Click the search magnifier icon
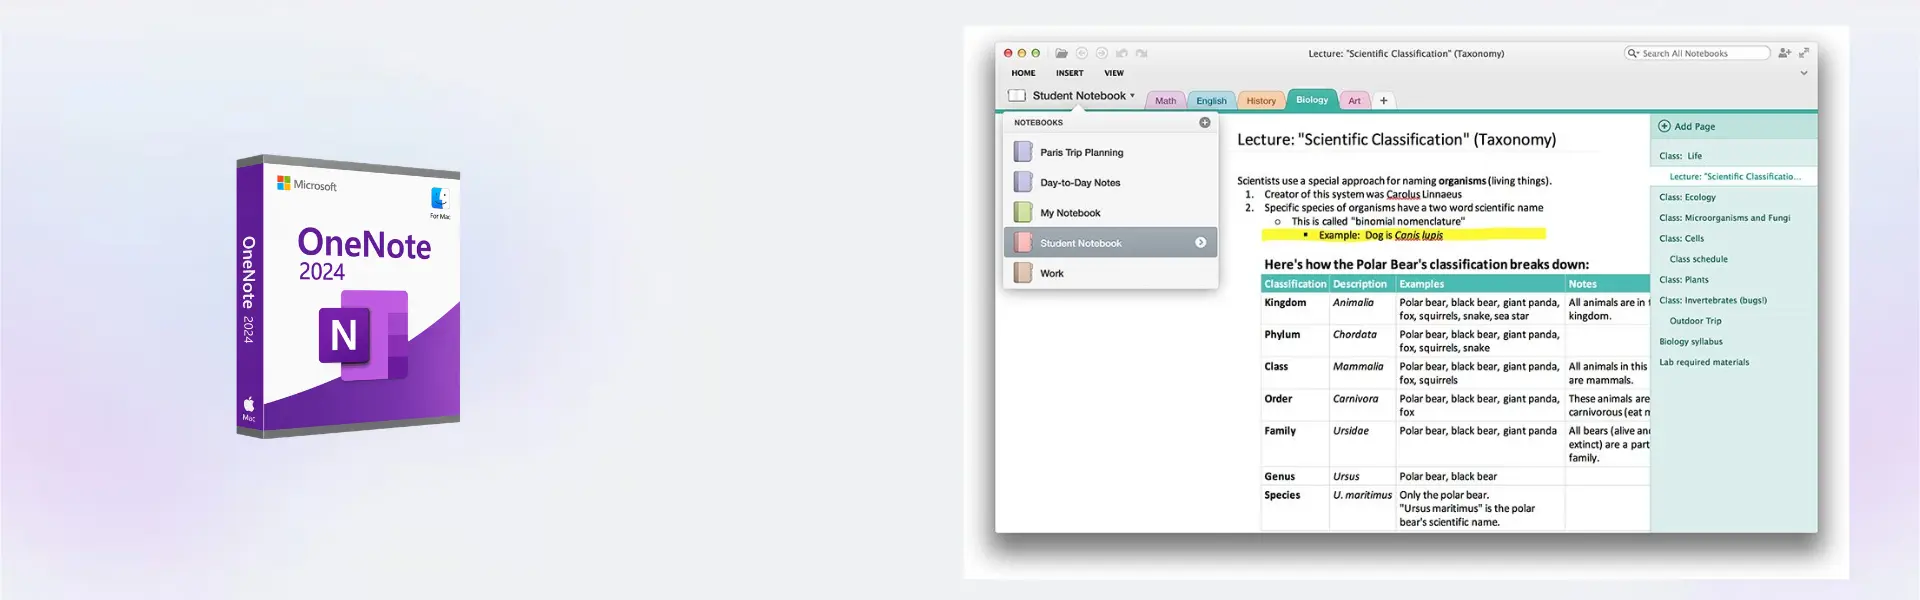Screen dimensions: 1920x600 [x=1633, y=53]
